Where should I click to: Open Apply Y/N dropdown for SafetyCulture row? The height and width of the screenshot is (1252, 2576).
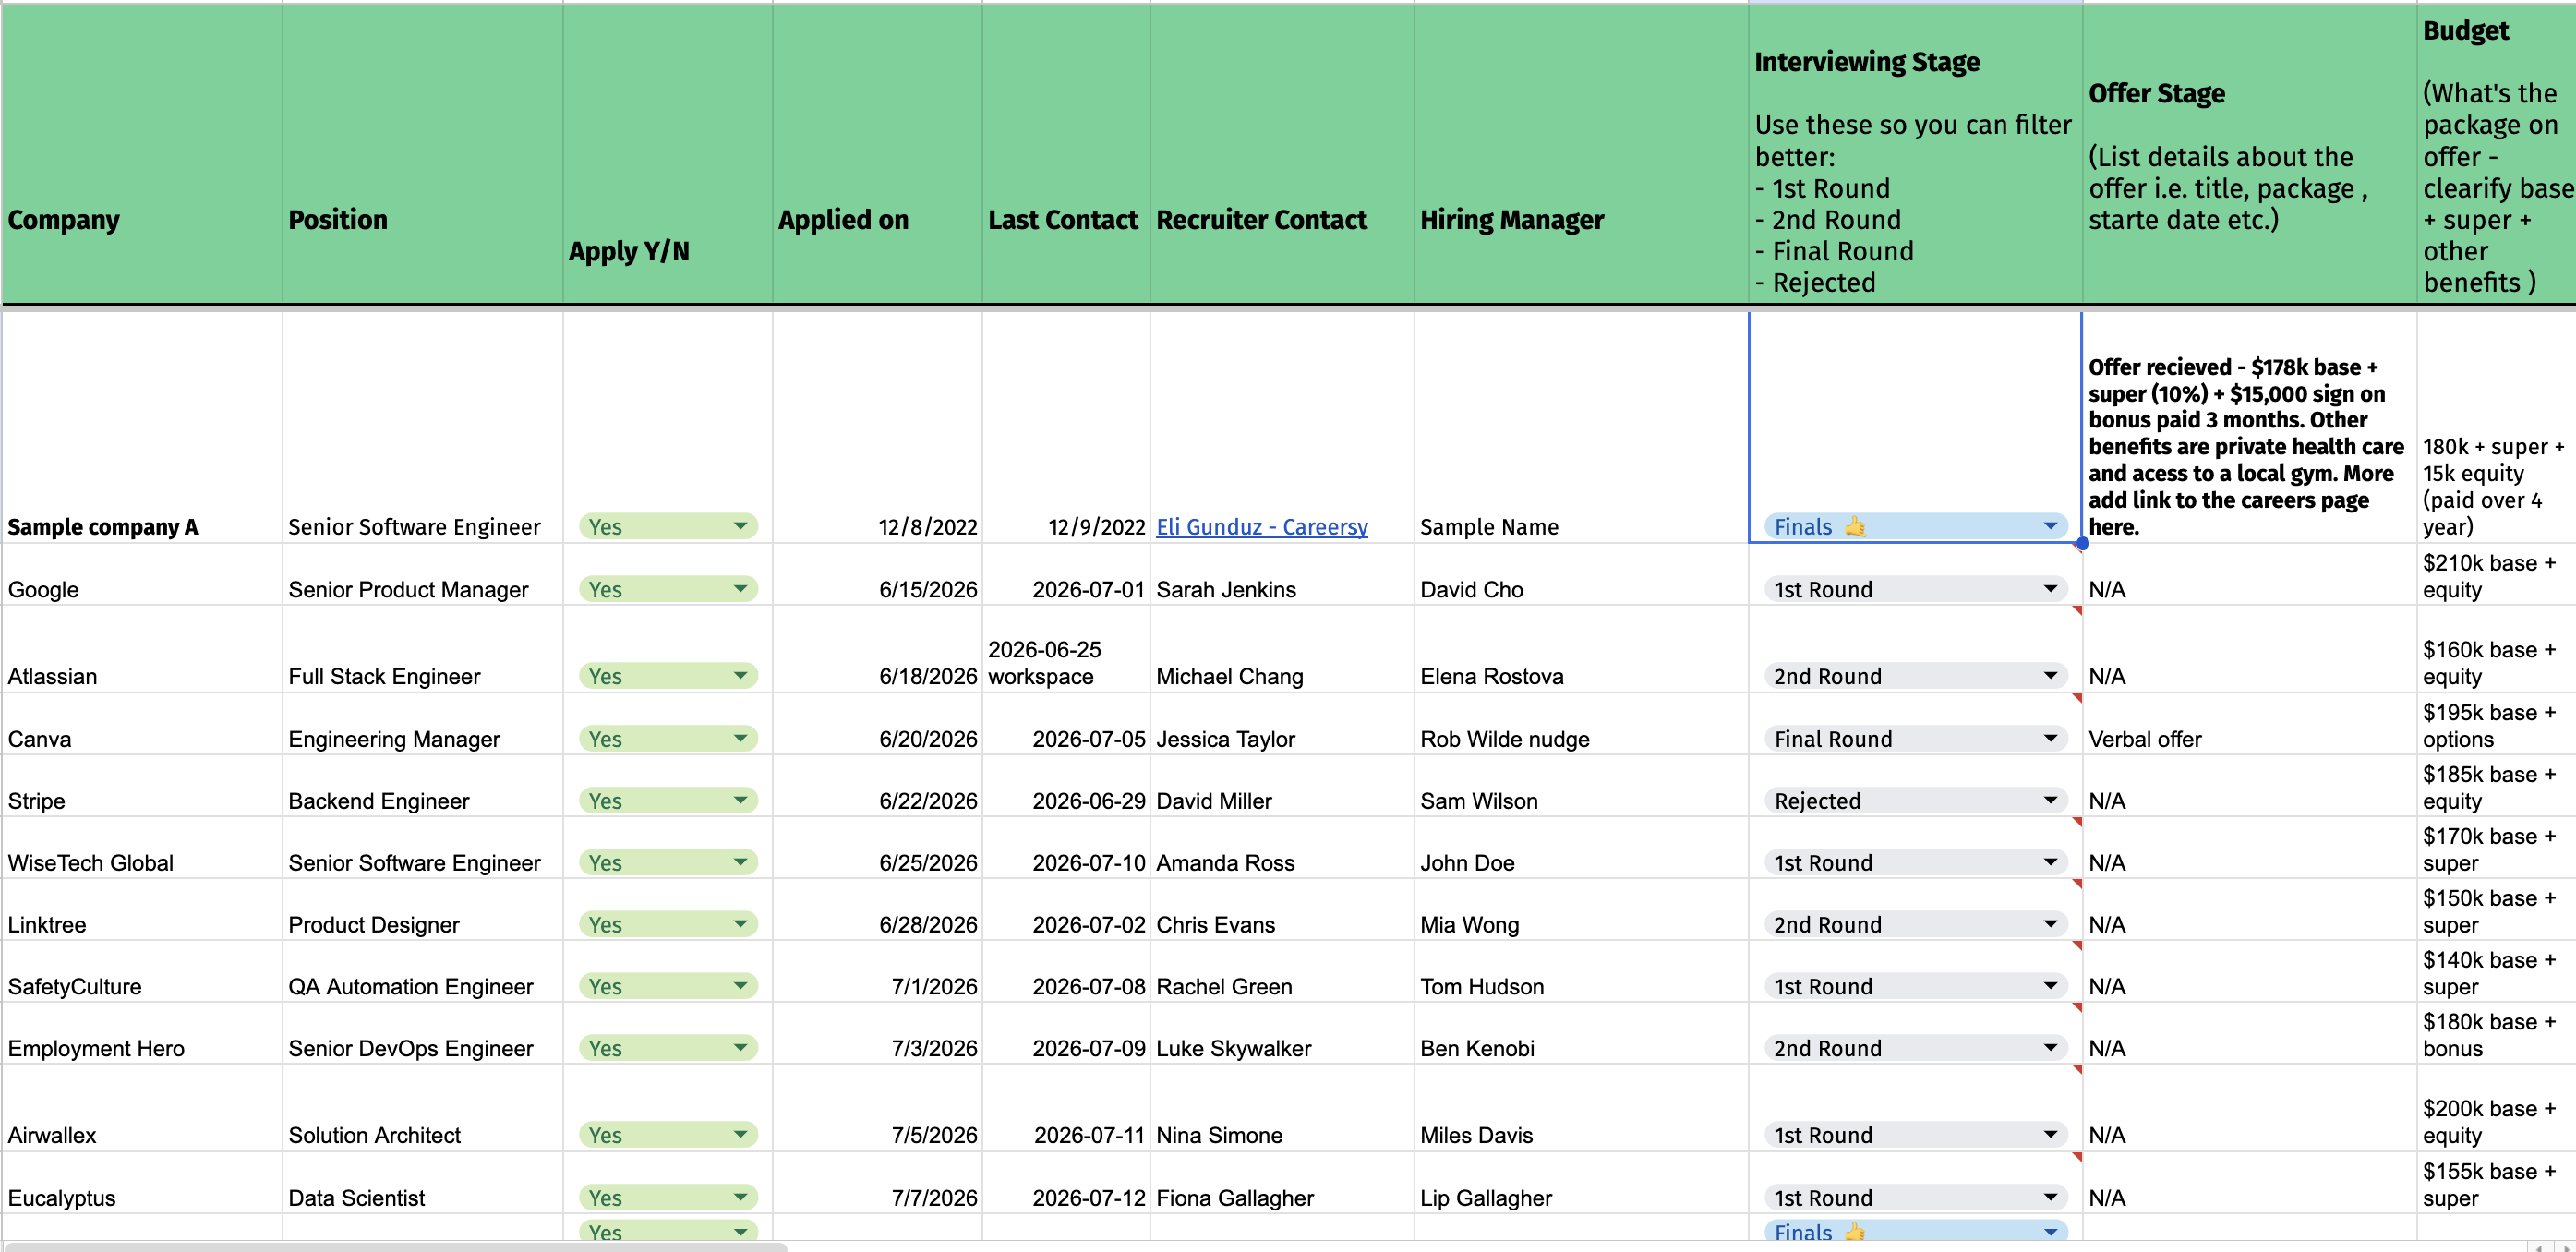click(x=668, y=987)
